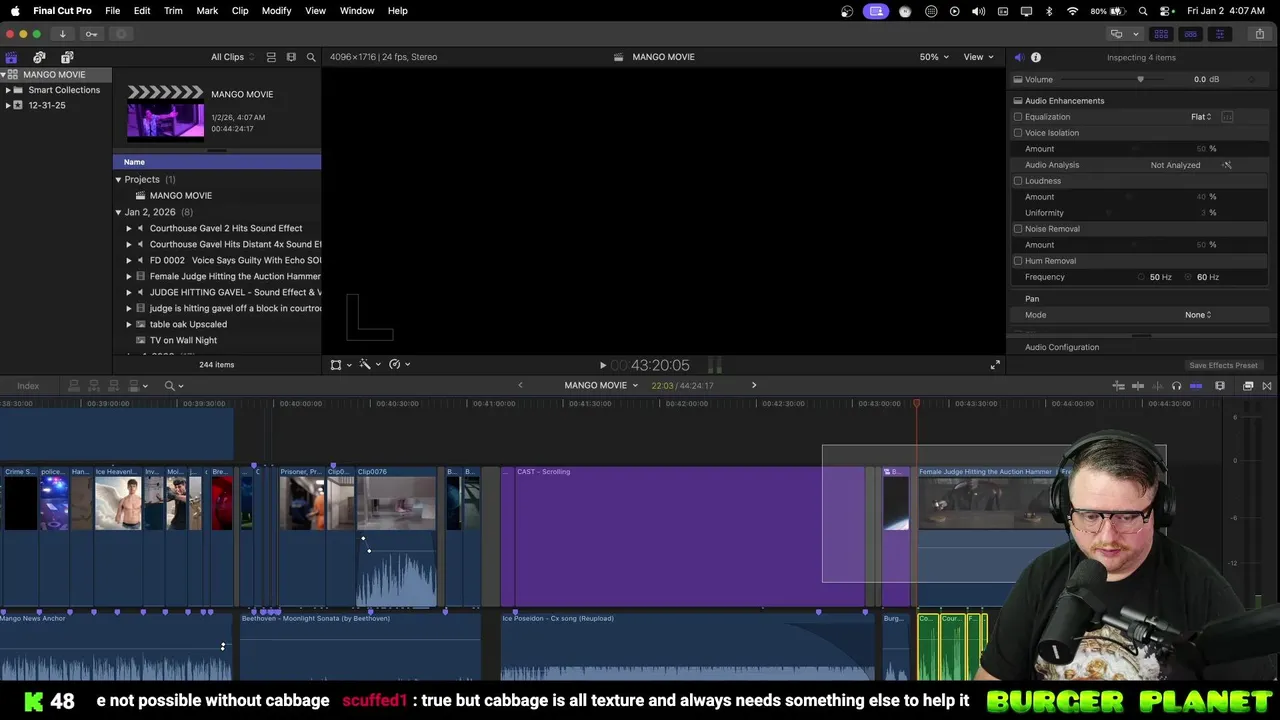The height and width of the screenshot is (720, 1280).
Task: Expand the table oak Upscaled clip
Action: click(128, 324)
